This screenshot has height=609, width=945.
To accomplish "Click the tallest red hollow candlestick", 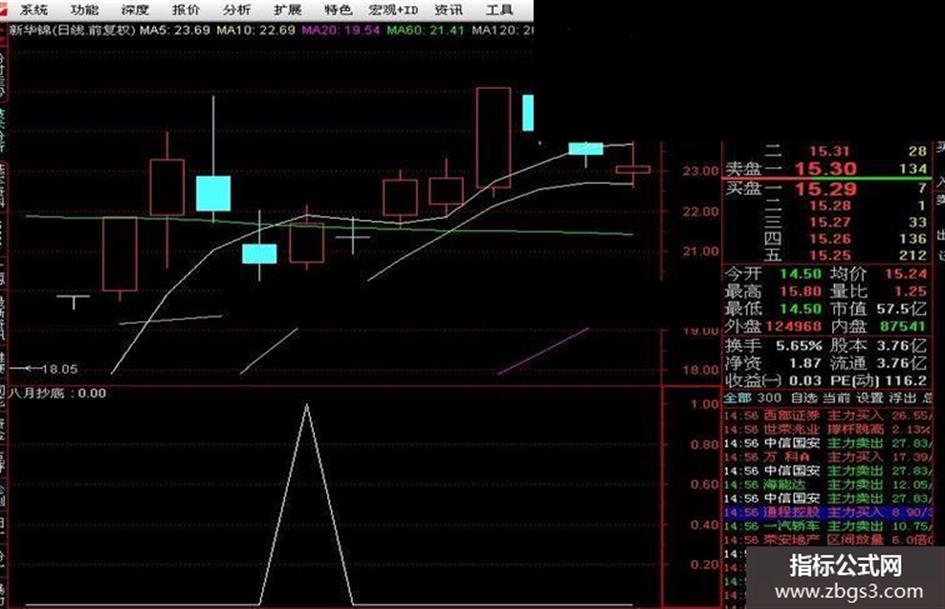I will [494, 137].
